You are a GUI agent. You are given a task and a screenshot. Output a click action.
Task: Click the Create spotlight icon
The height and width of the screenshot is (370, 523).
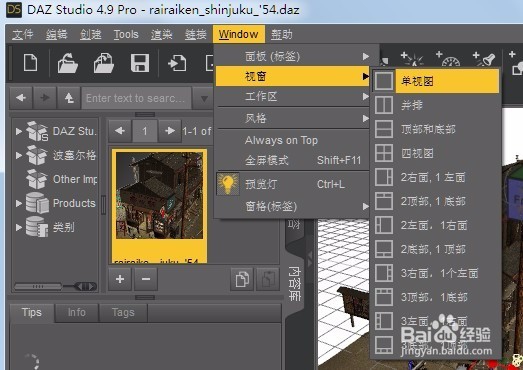[484, 59]
